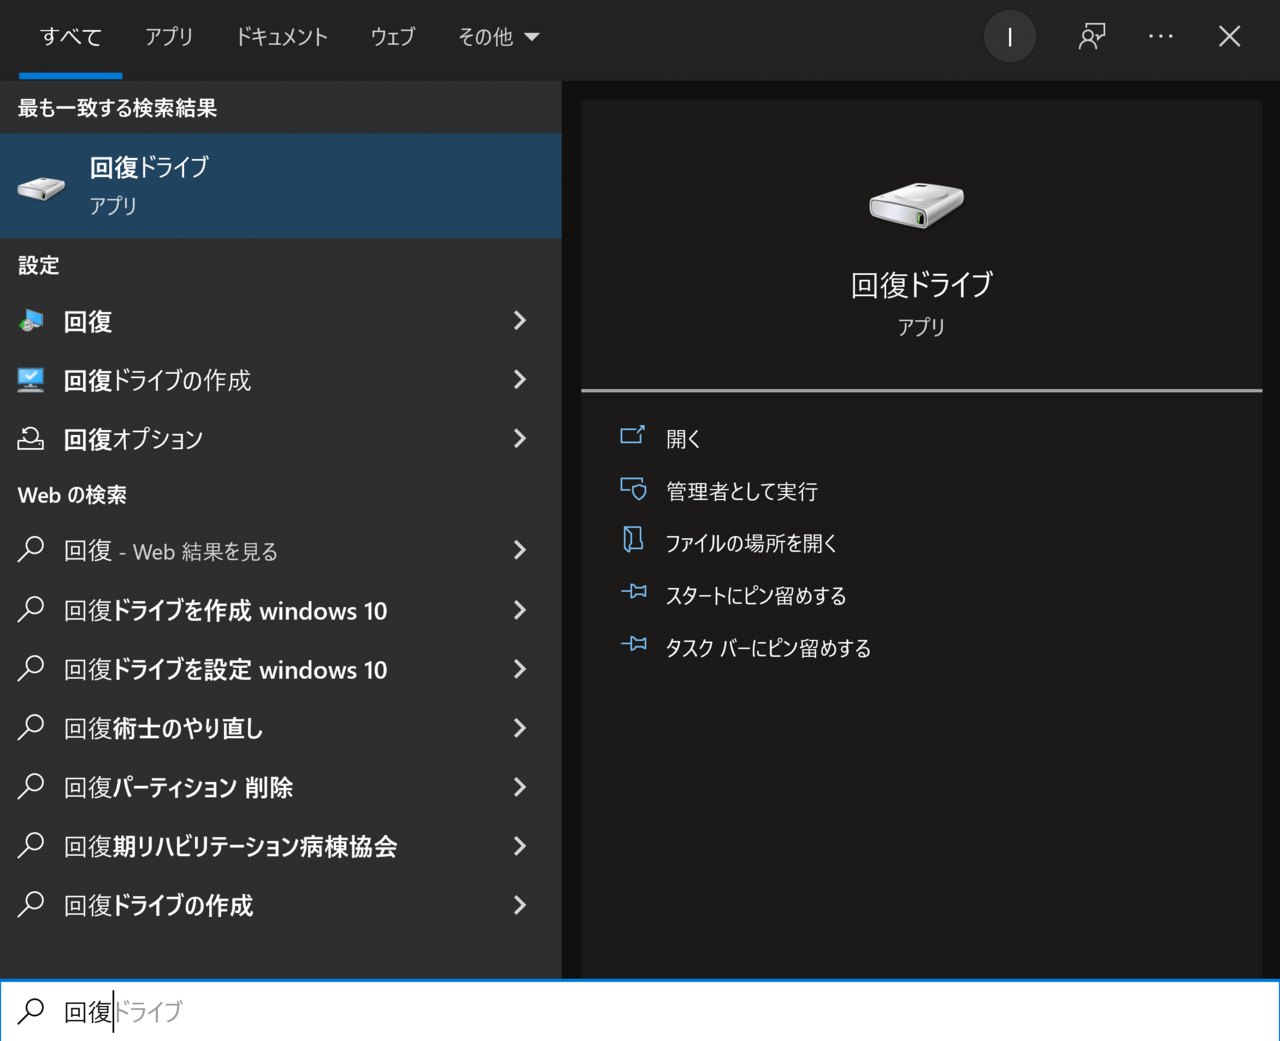Switch to the ドキュメント tab
Viewport: 1280px width, 1041px height.
281,37
